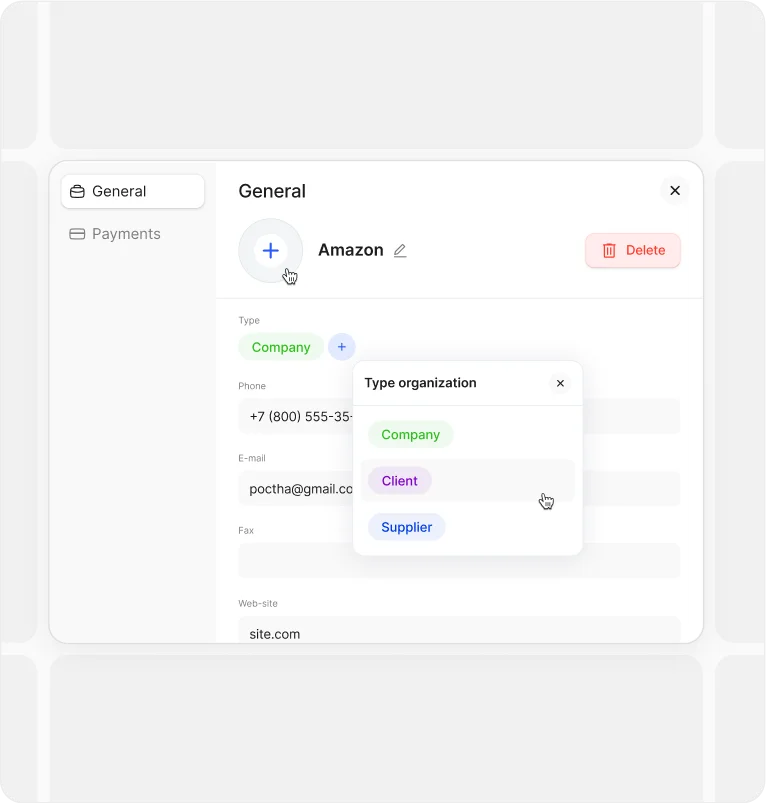Click the green Company tag under Type

(x=280, y=347)
